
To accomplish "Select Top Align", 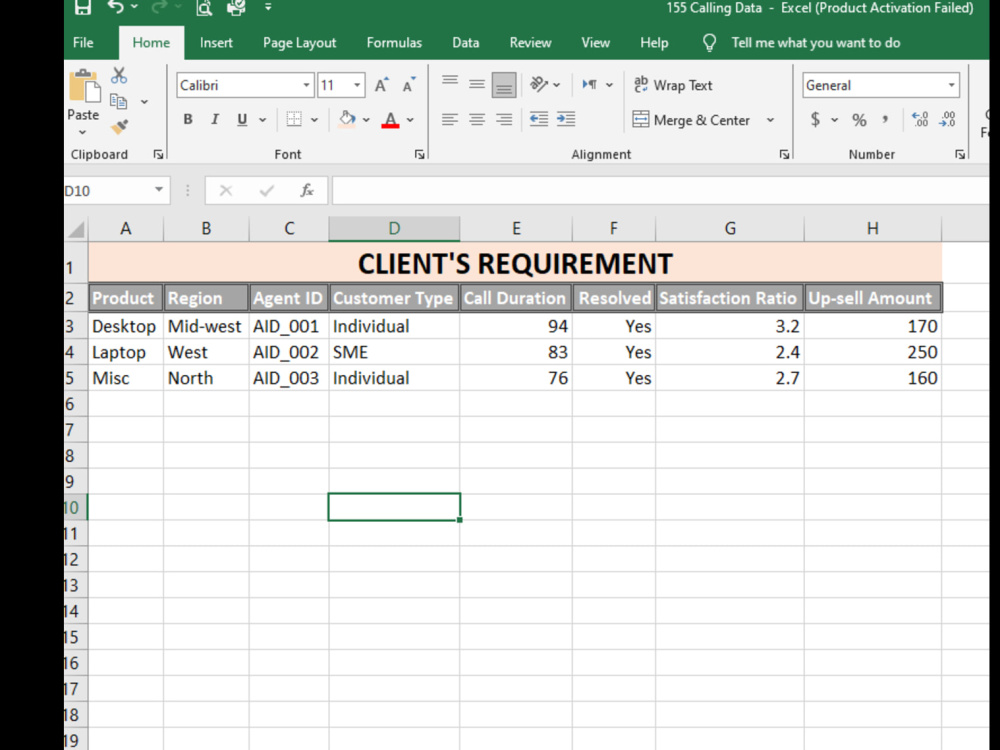I will pyautogui.click(x=450, y=82).
